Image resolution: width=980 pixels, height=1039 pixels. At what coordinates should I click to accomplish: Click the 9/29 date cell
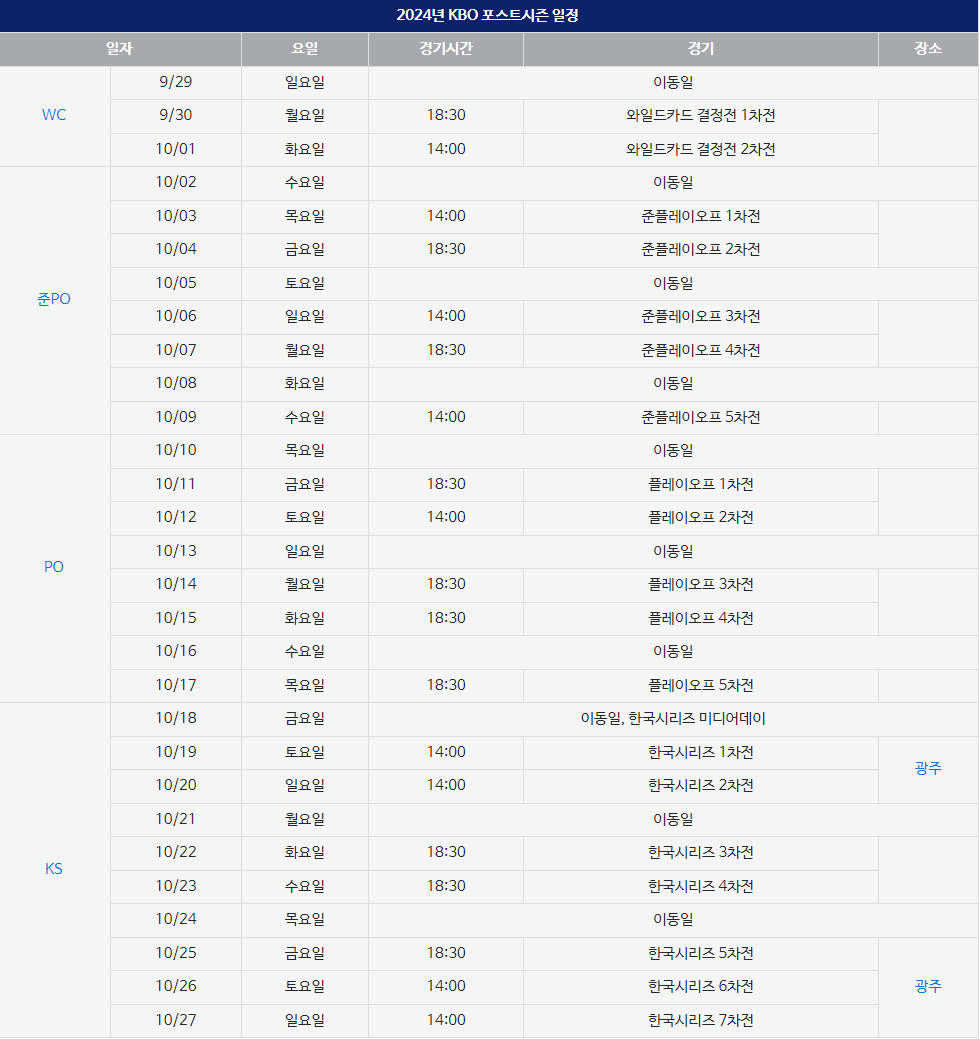coord(176,82)
